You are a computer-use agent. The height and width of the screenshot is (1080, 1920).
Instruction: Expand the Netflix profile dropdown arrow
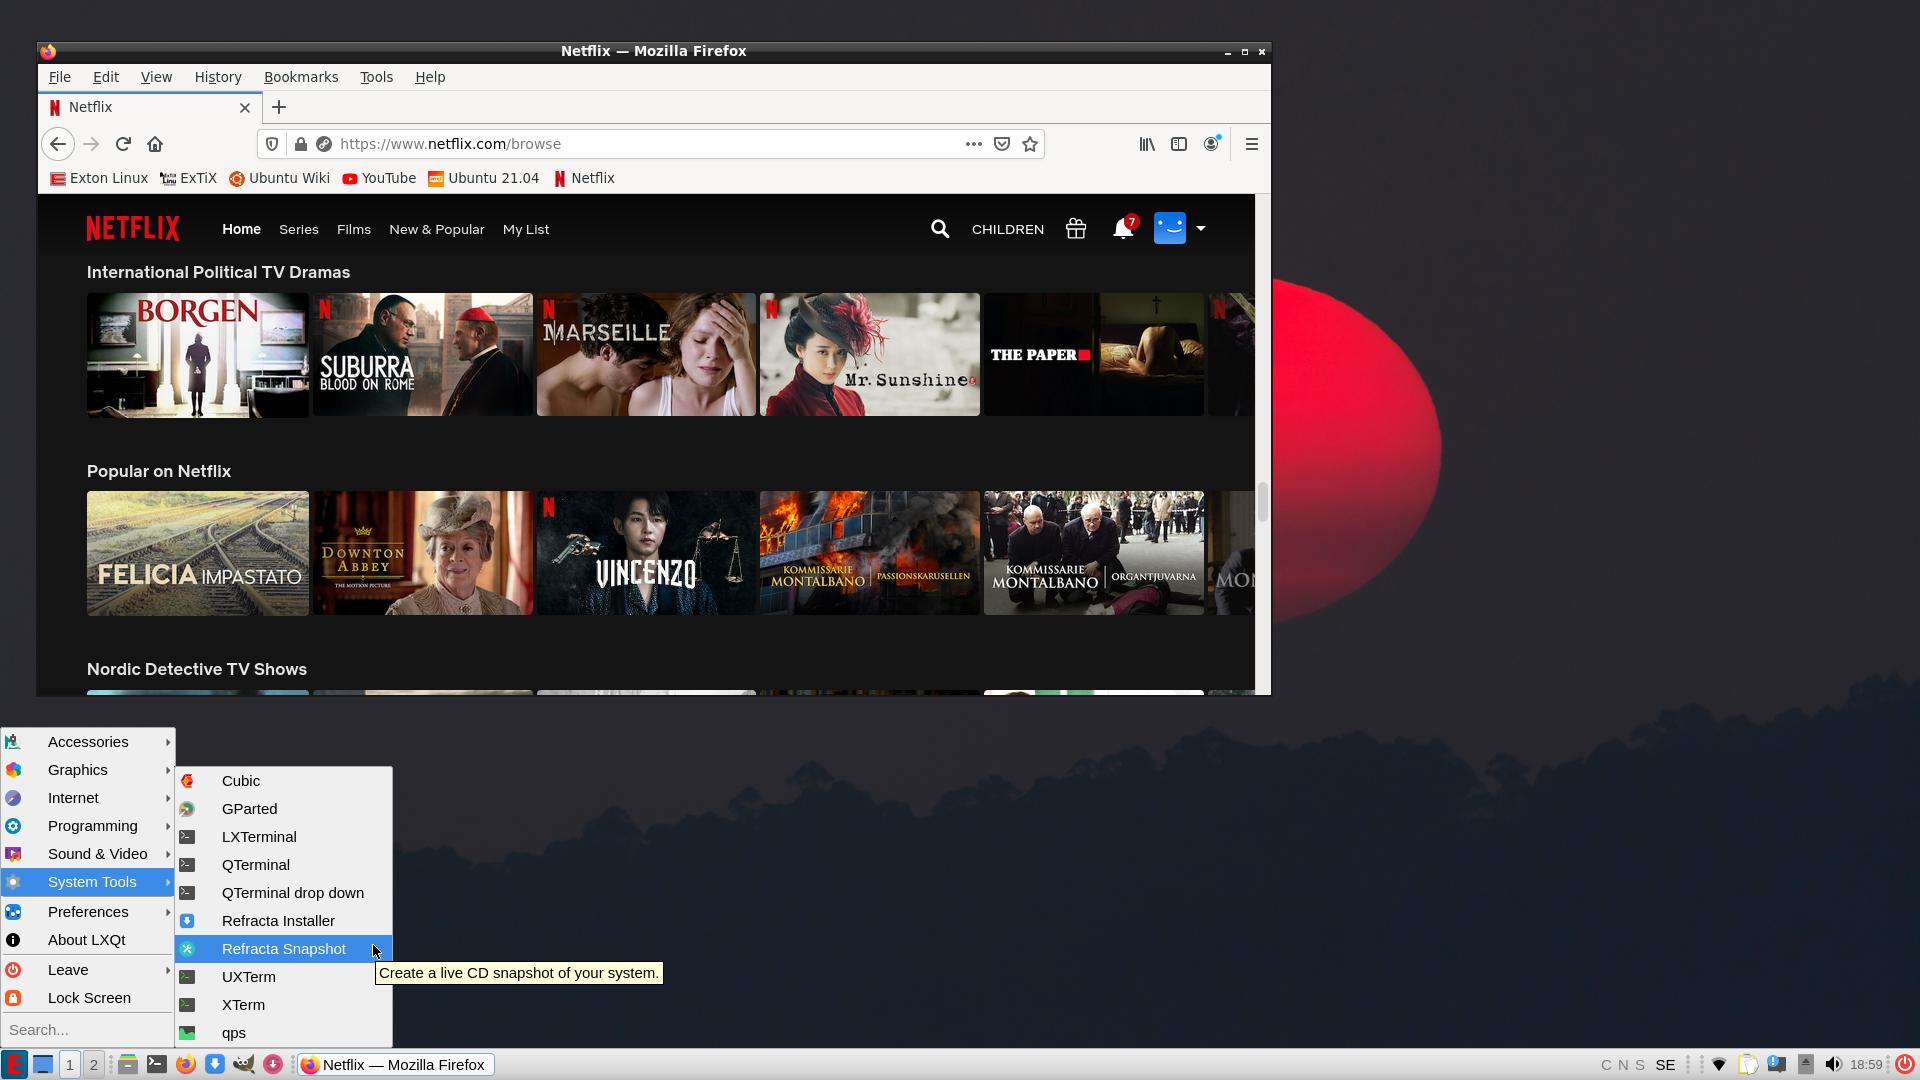point(1201,229)
